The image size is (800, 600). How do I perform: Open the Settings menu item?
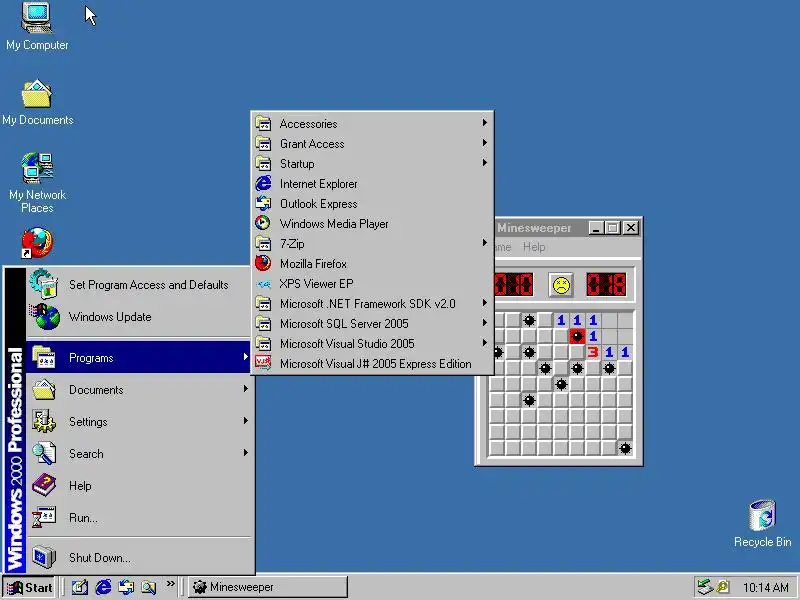coord(140,421)
